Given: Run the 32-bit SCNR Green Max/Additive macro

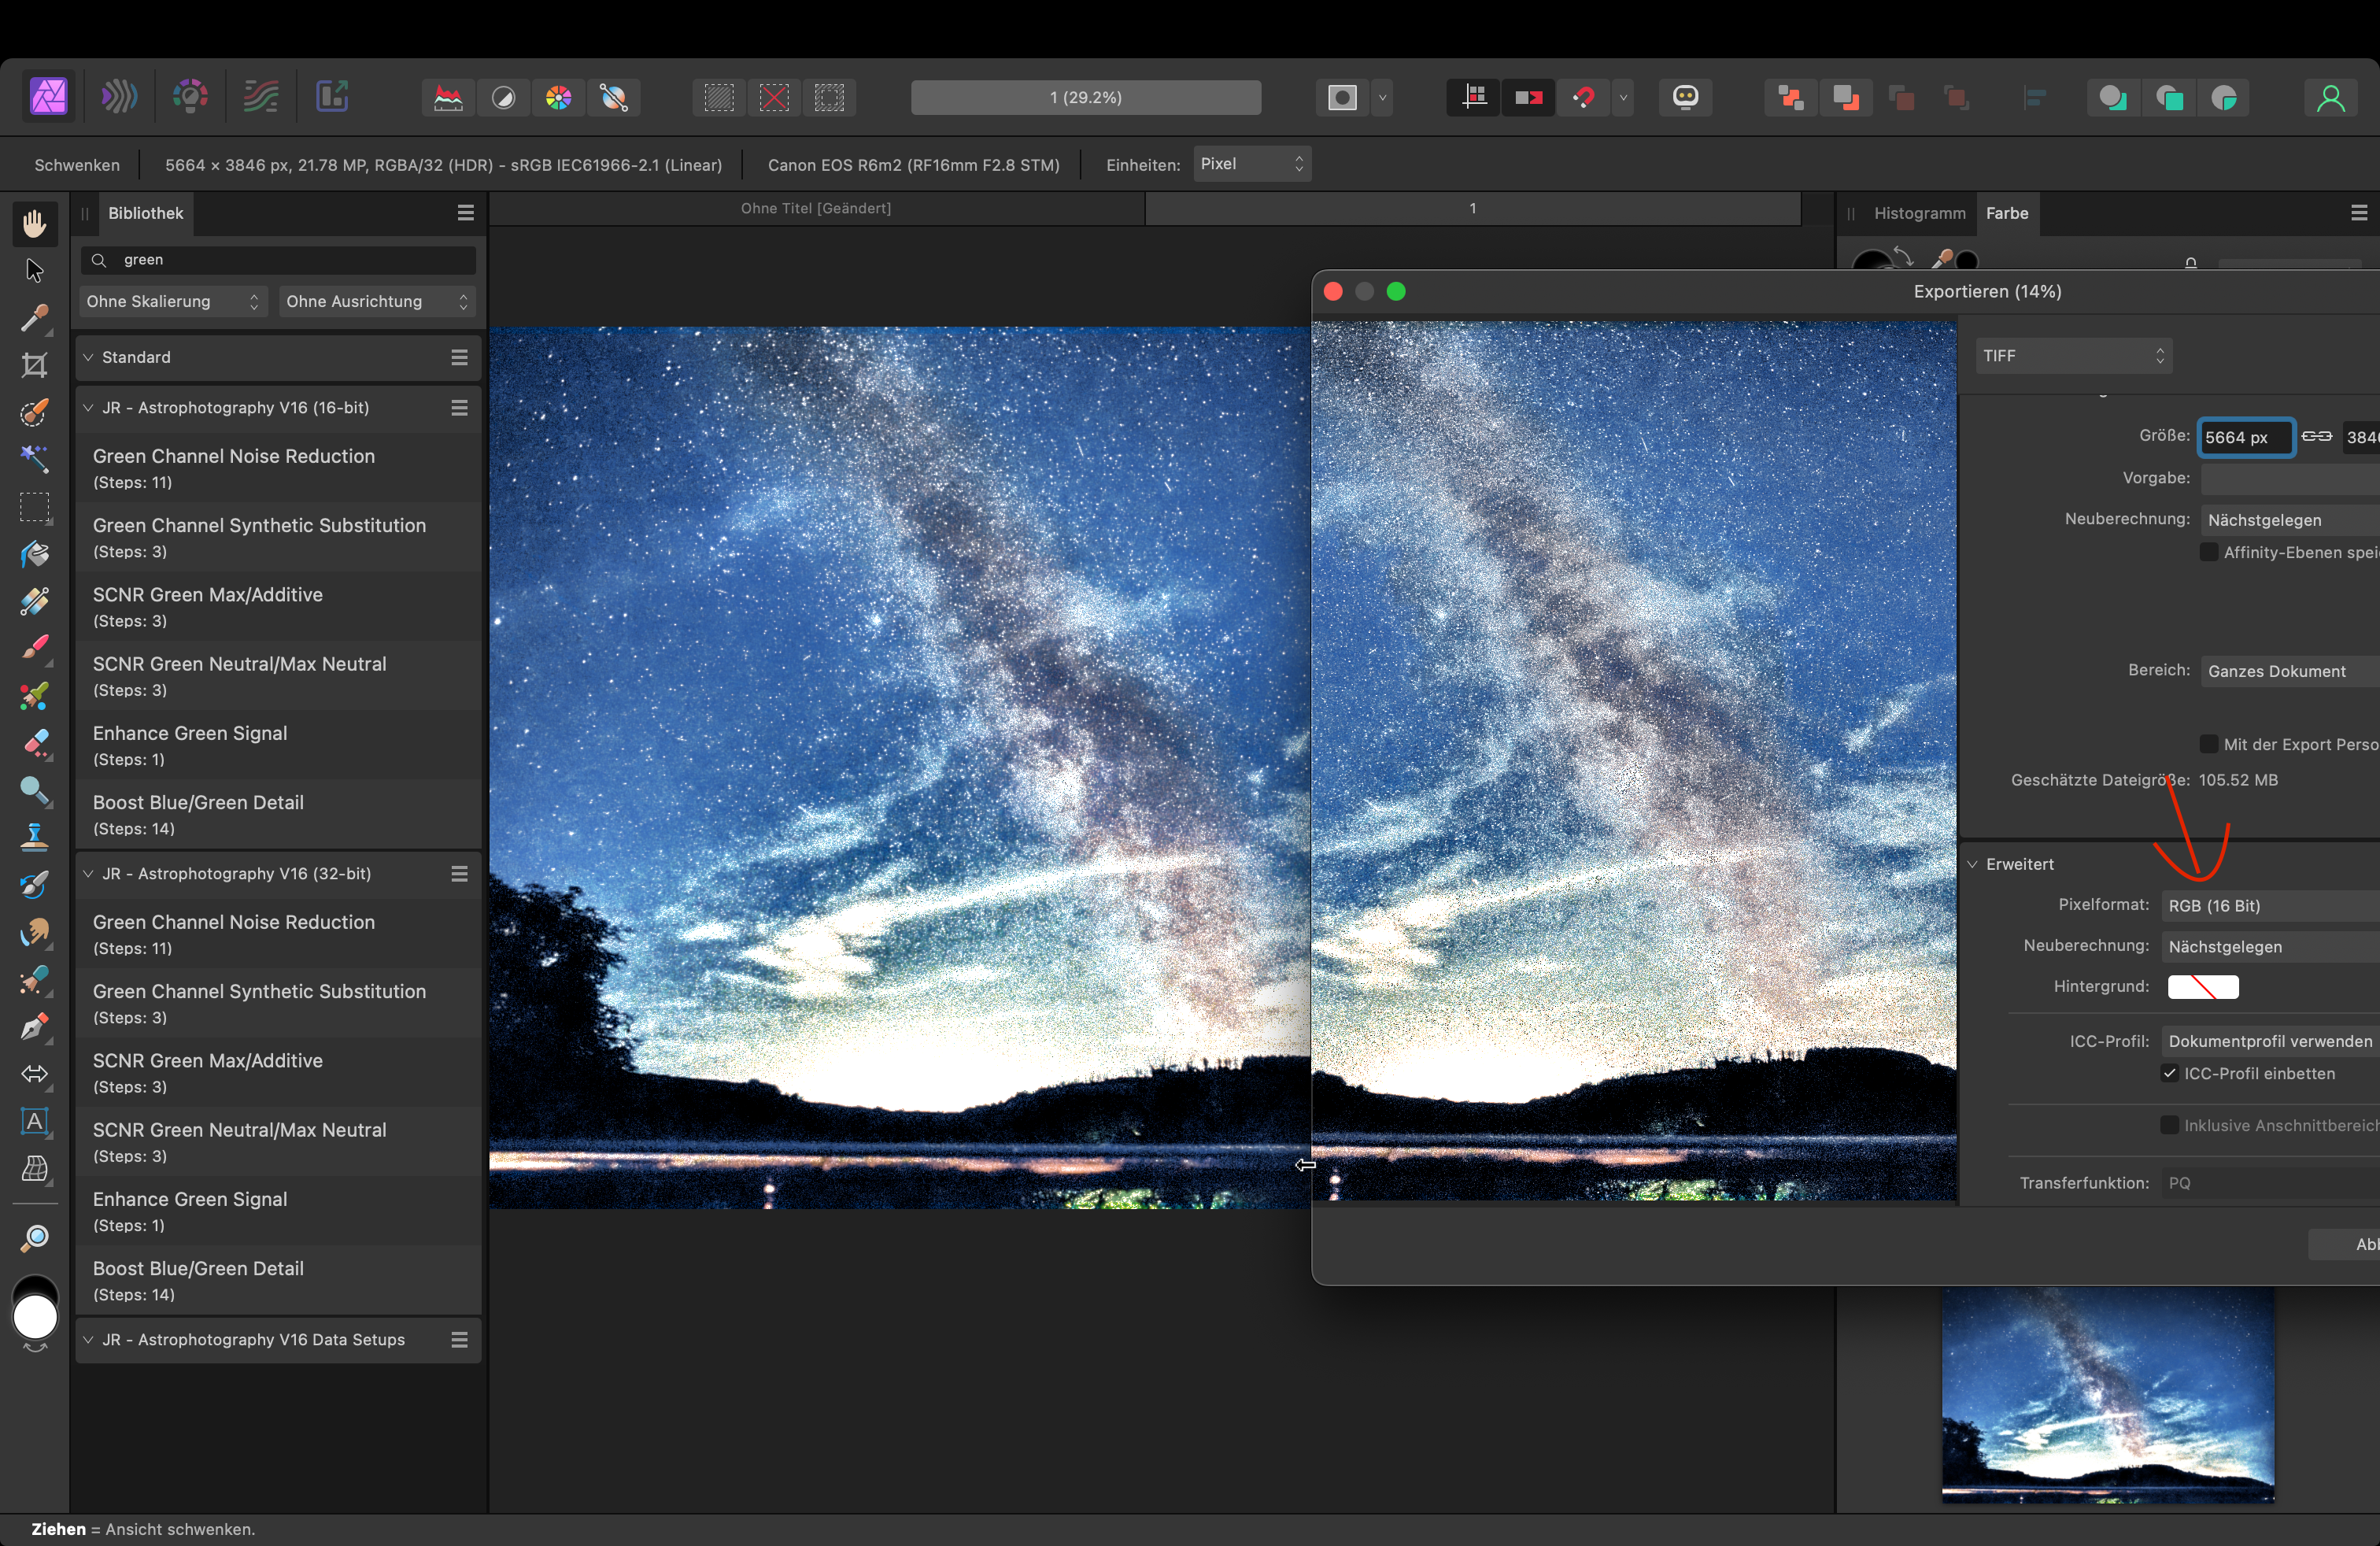Looking at the screenshot, I should coord(279,1072).
